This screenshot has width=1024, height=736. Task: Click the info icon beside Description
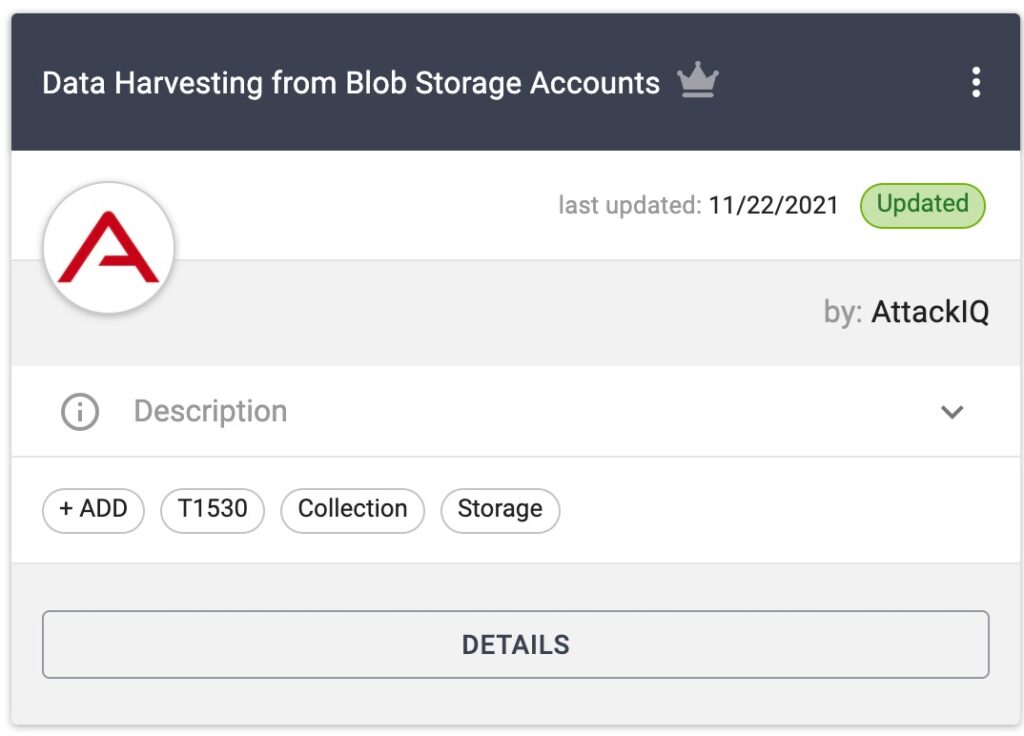(x=79, y=411)
